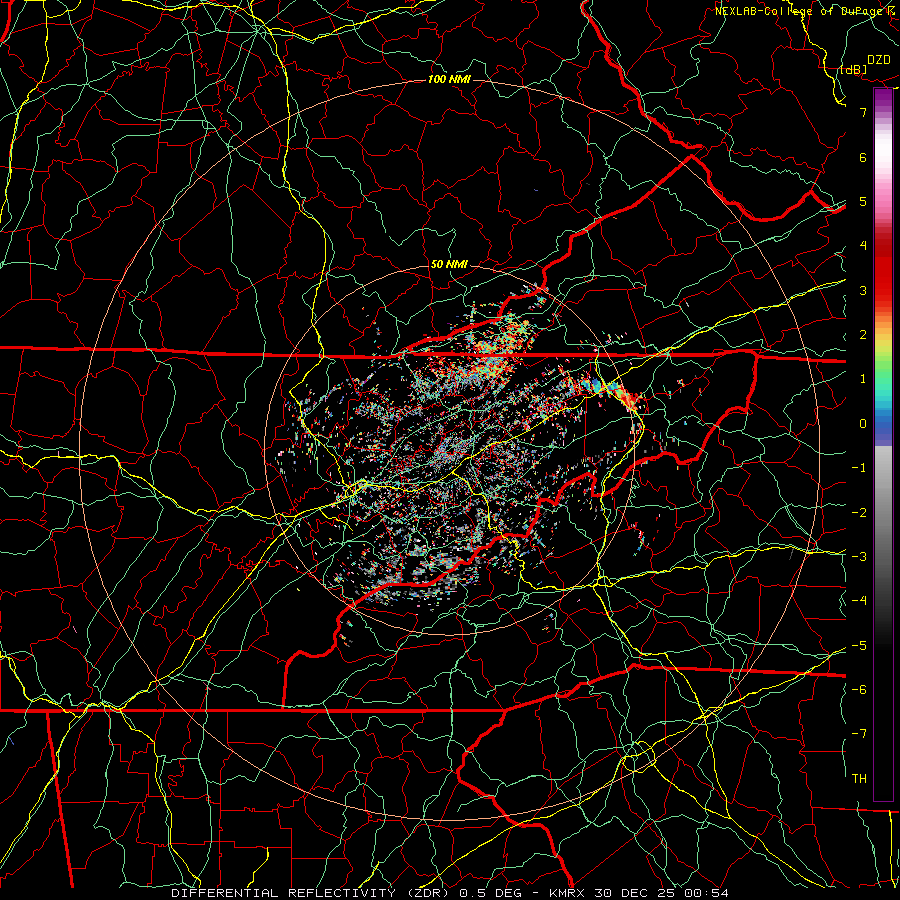This screenshot has width=900, height=900.
Task: Click the [dB] unit label
Action: coord(854,69)
